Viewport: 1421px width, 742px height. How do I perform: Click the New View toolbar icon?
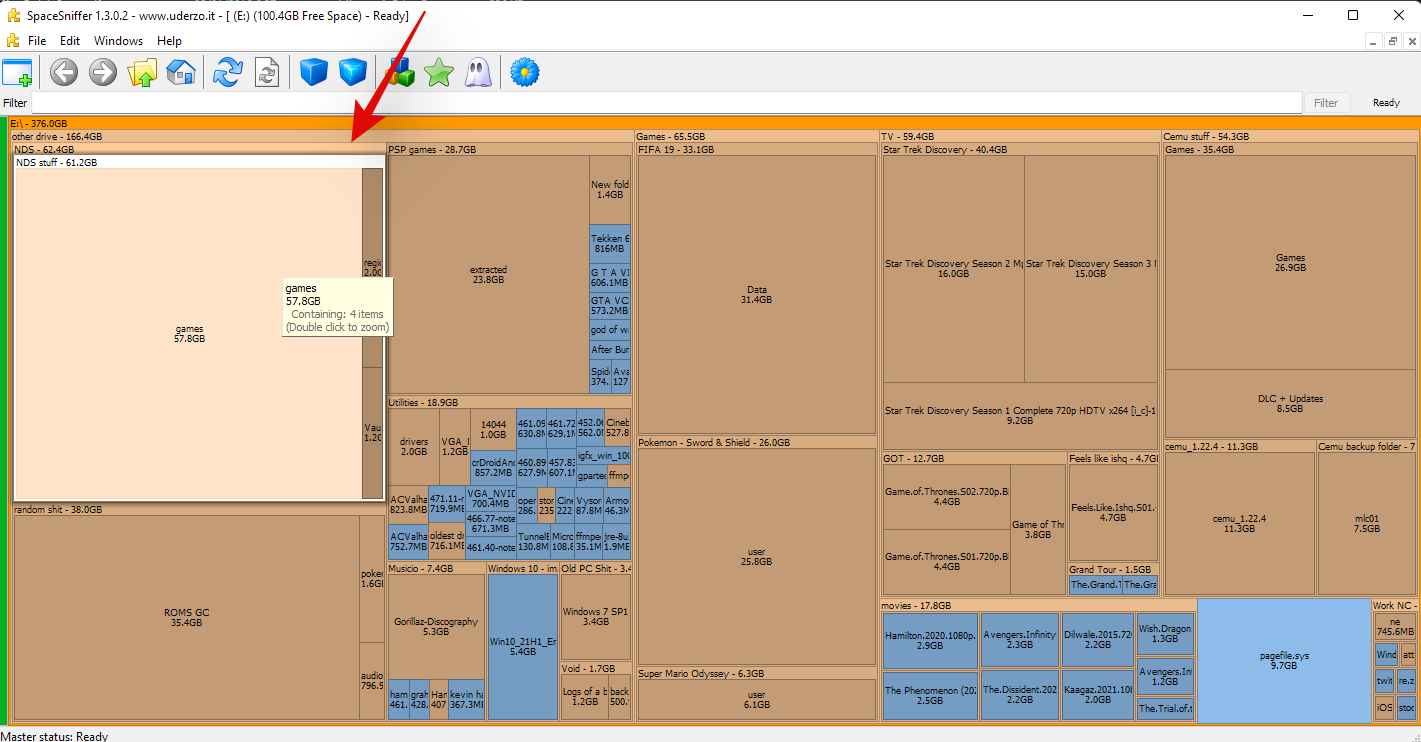[17, 72]
